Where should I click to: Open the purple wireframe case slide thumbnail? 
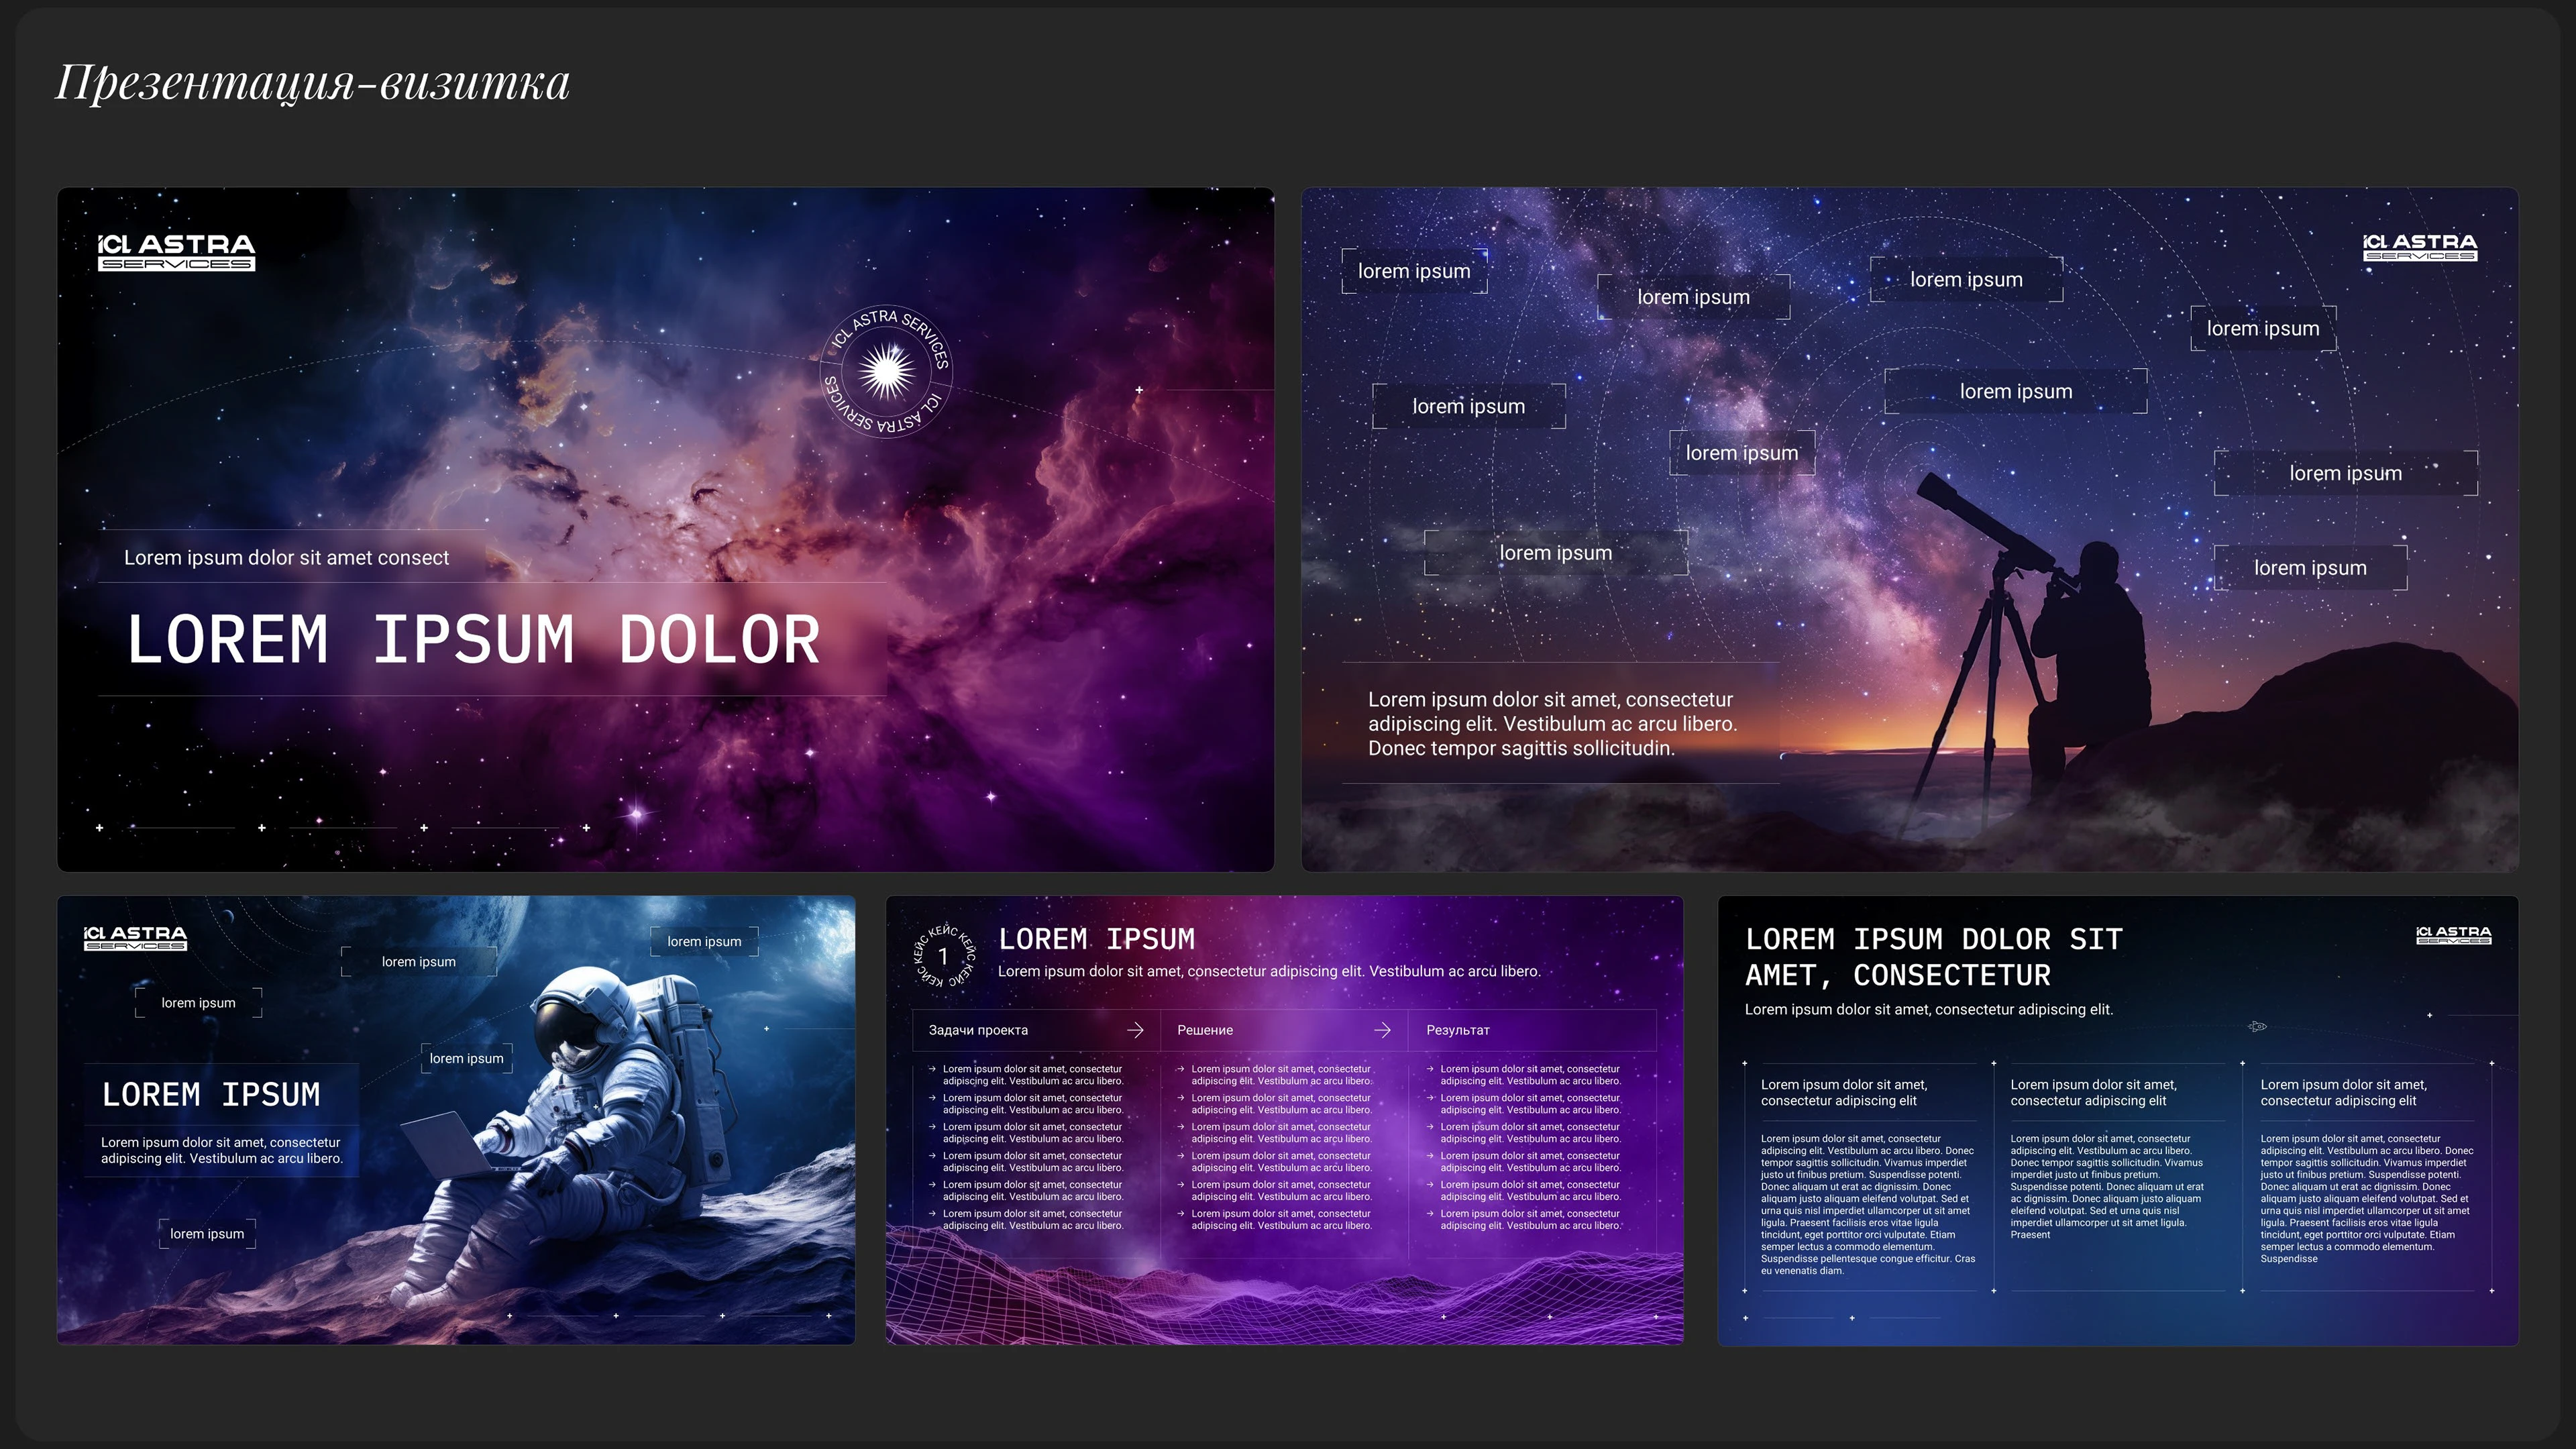pyautogui.click(x=1285, y=1120)
